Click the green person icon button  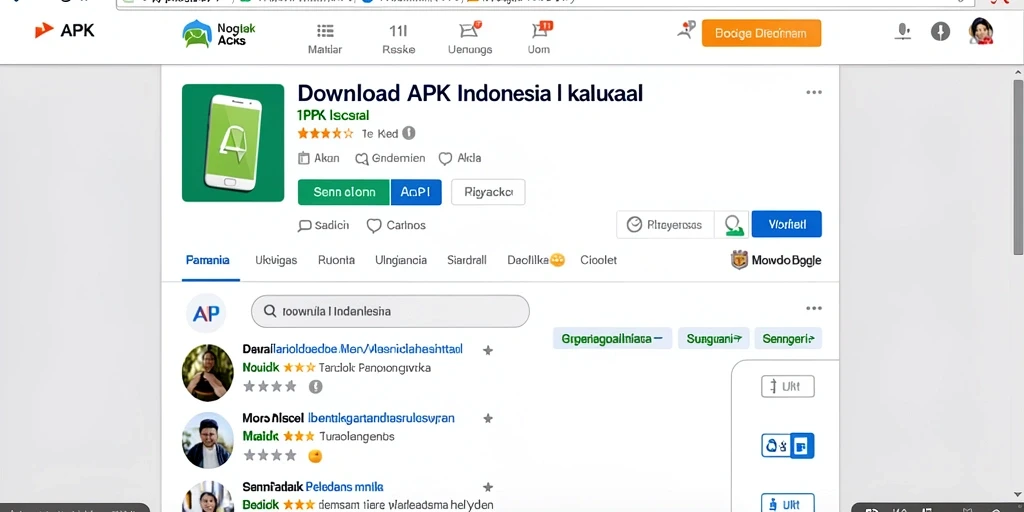(x=732, y=225)
